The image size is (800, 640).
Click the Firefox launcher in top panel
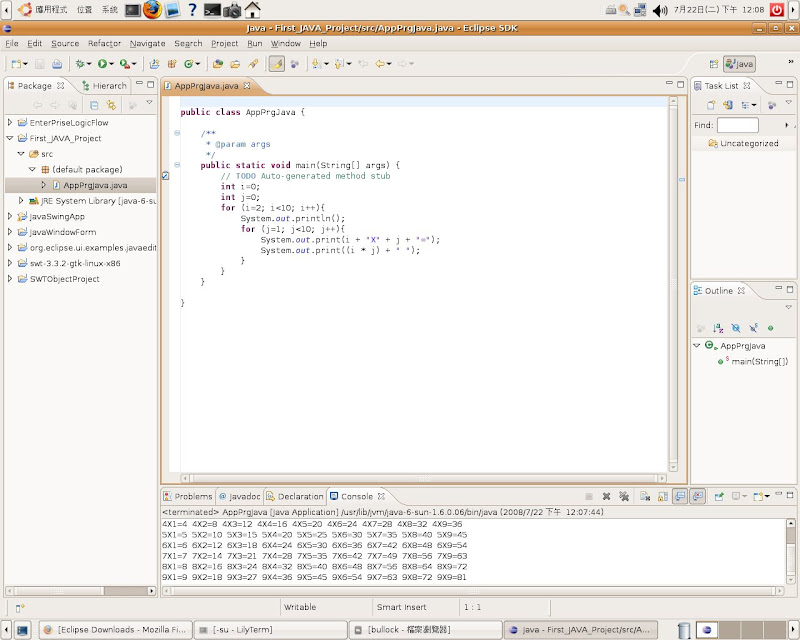(x=152, y=10)
